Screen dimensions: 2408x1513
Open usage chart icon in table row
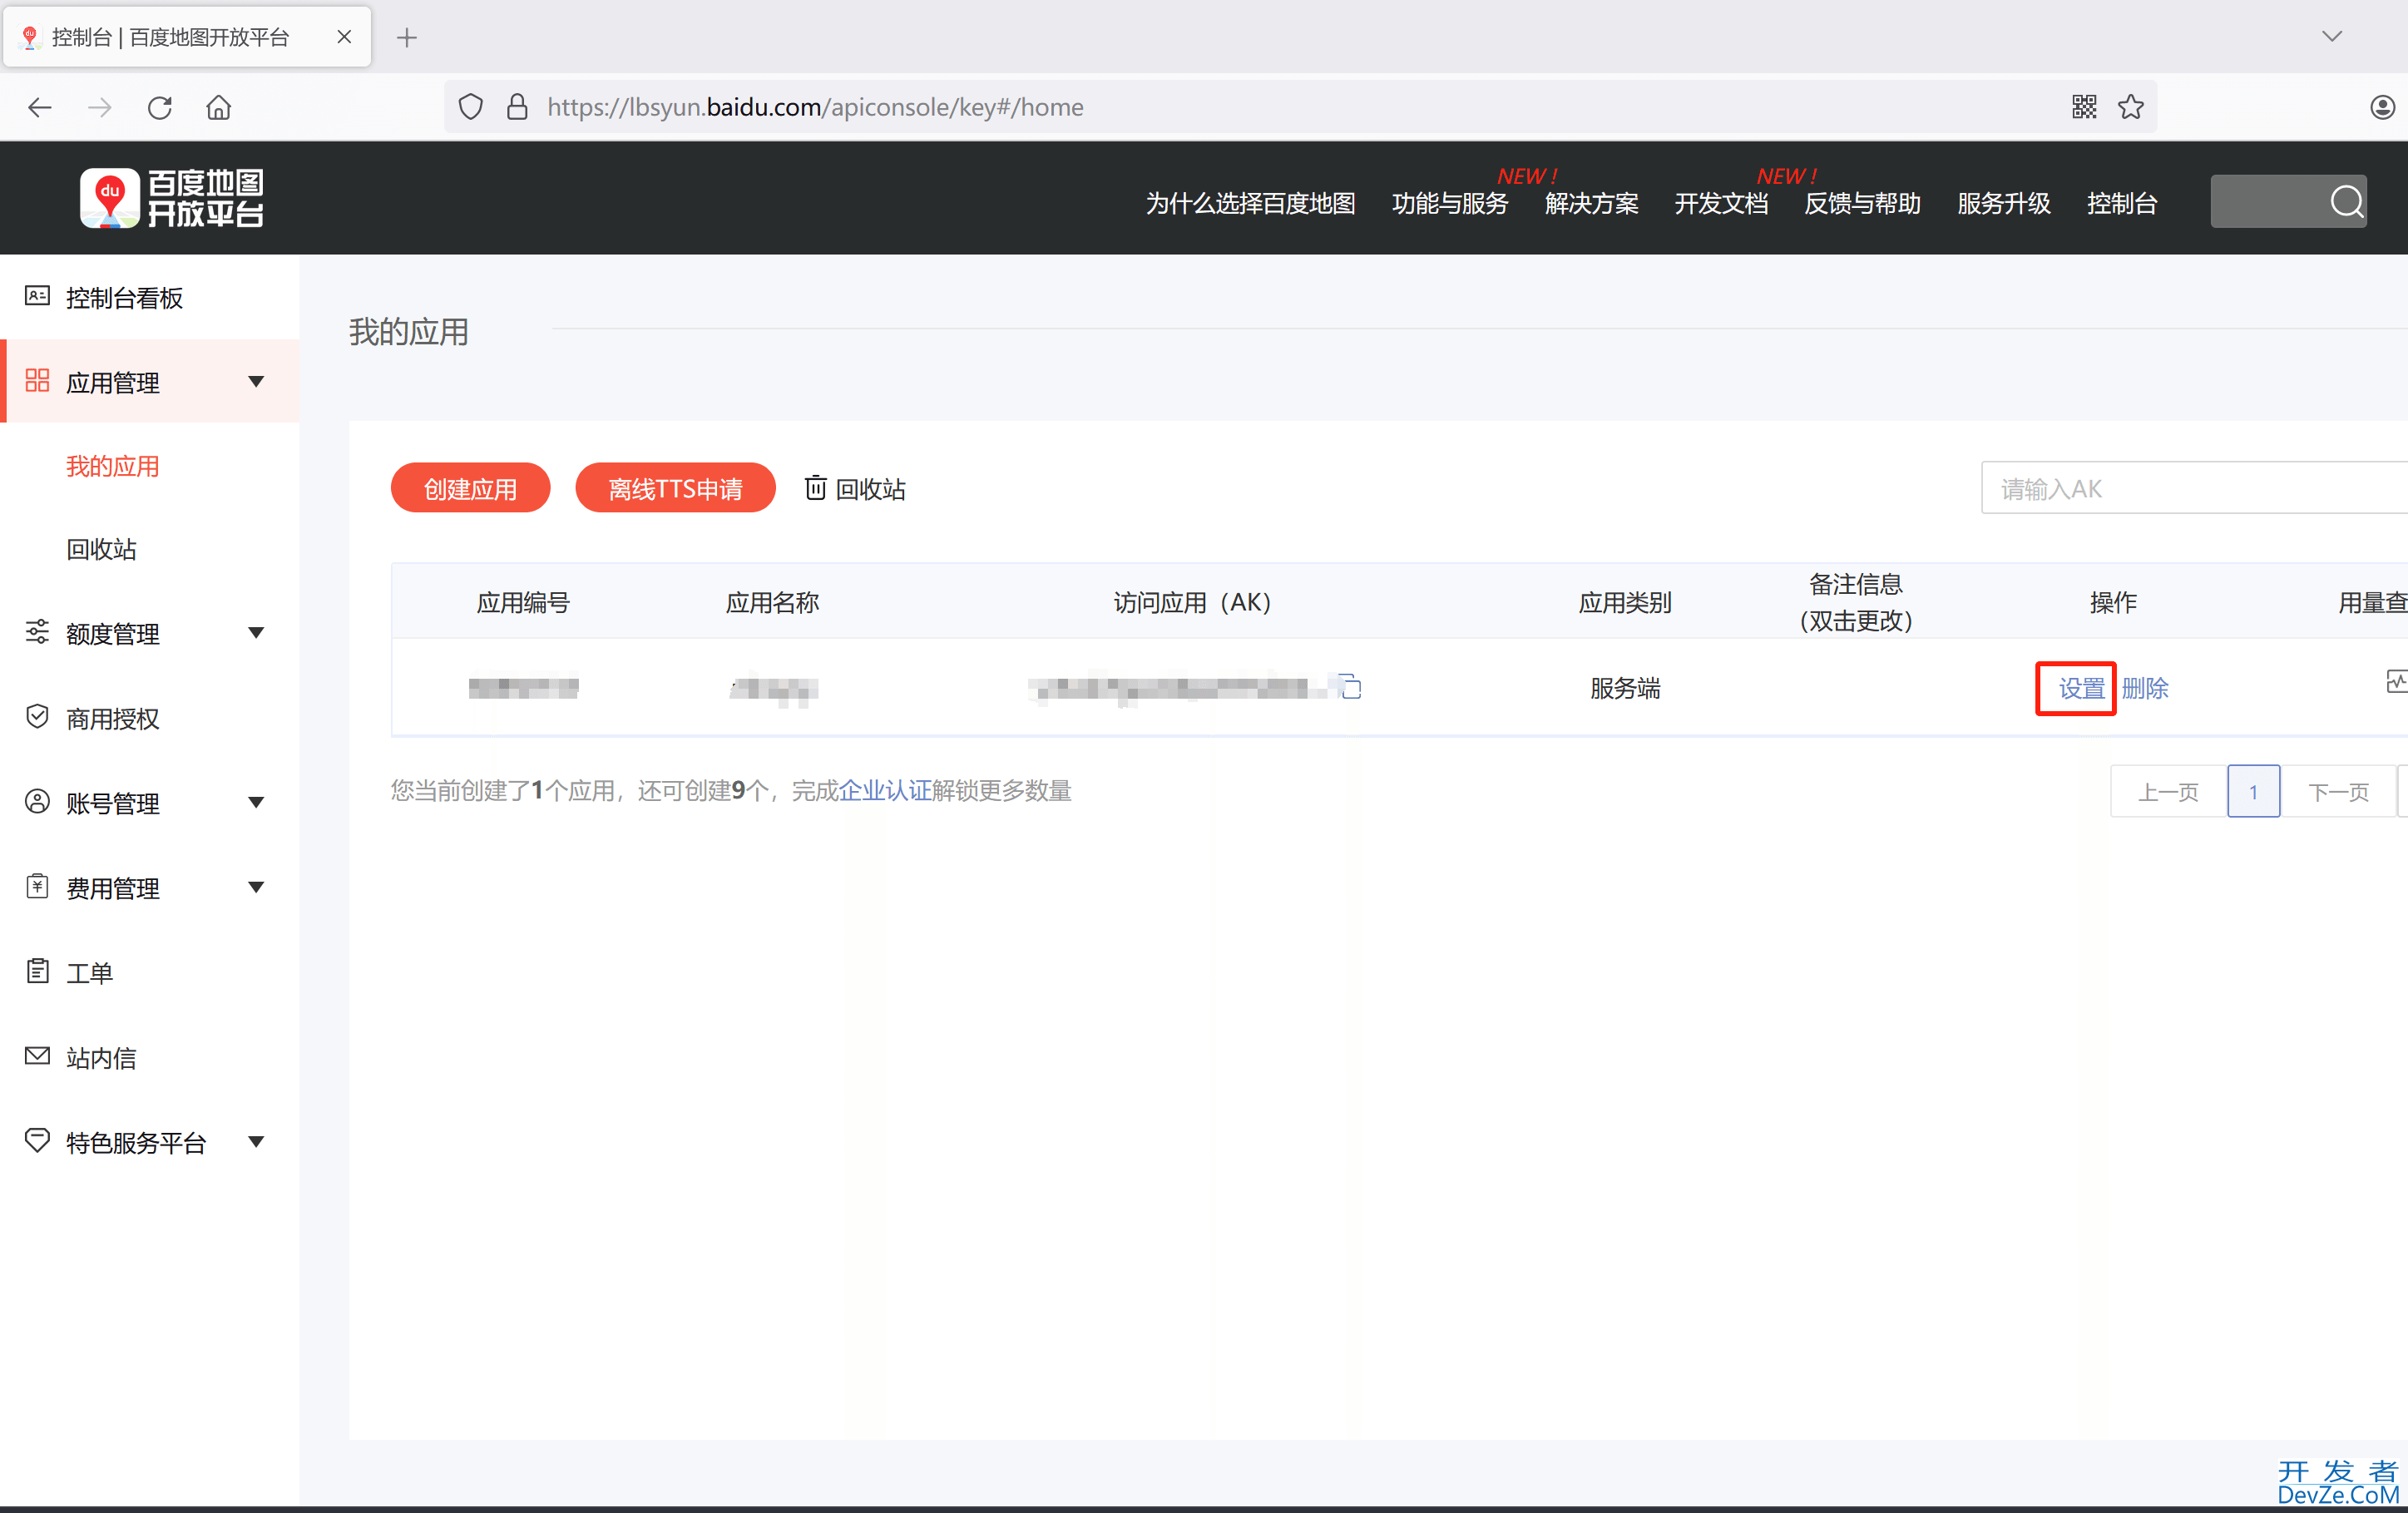[x=2396, y=682]
